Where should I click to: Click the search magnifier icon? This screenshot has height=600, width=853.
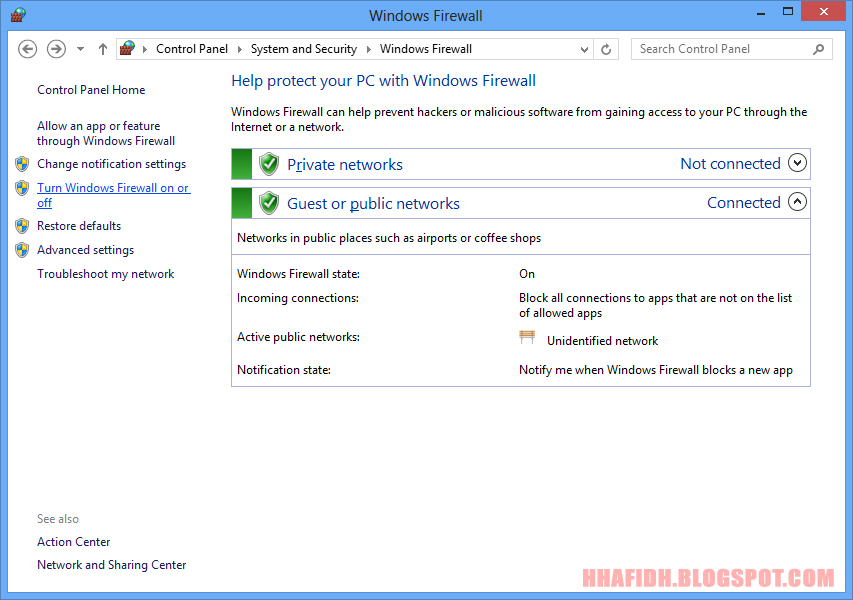[819, 49]
